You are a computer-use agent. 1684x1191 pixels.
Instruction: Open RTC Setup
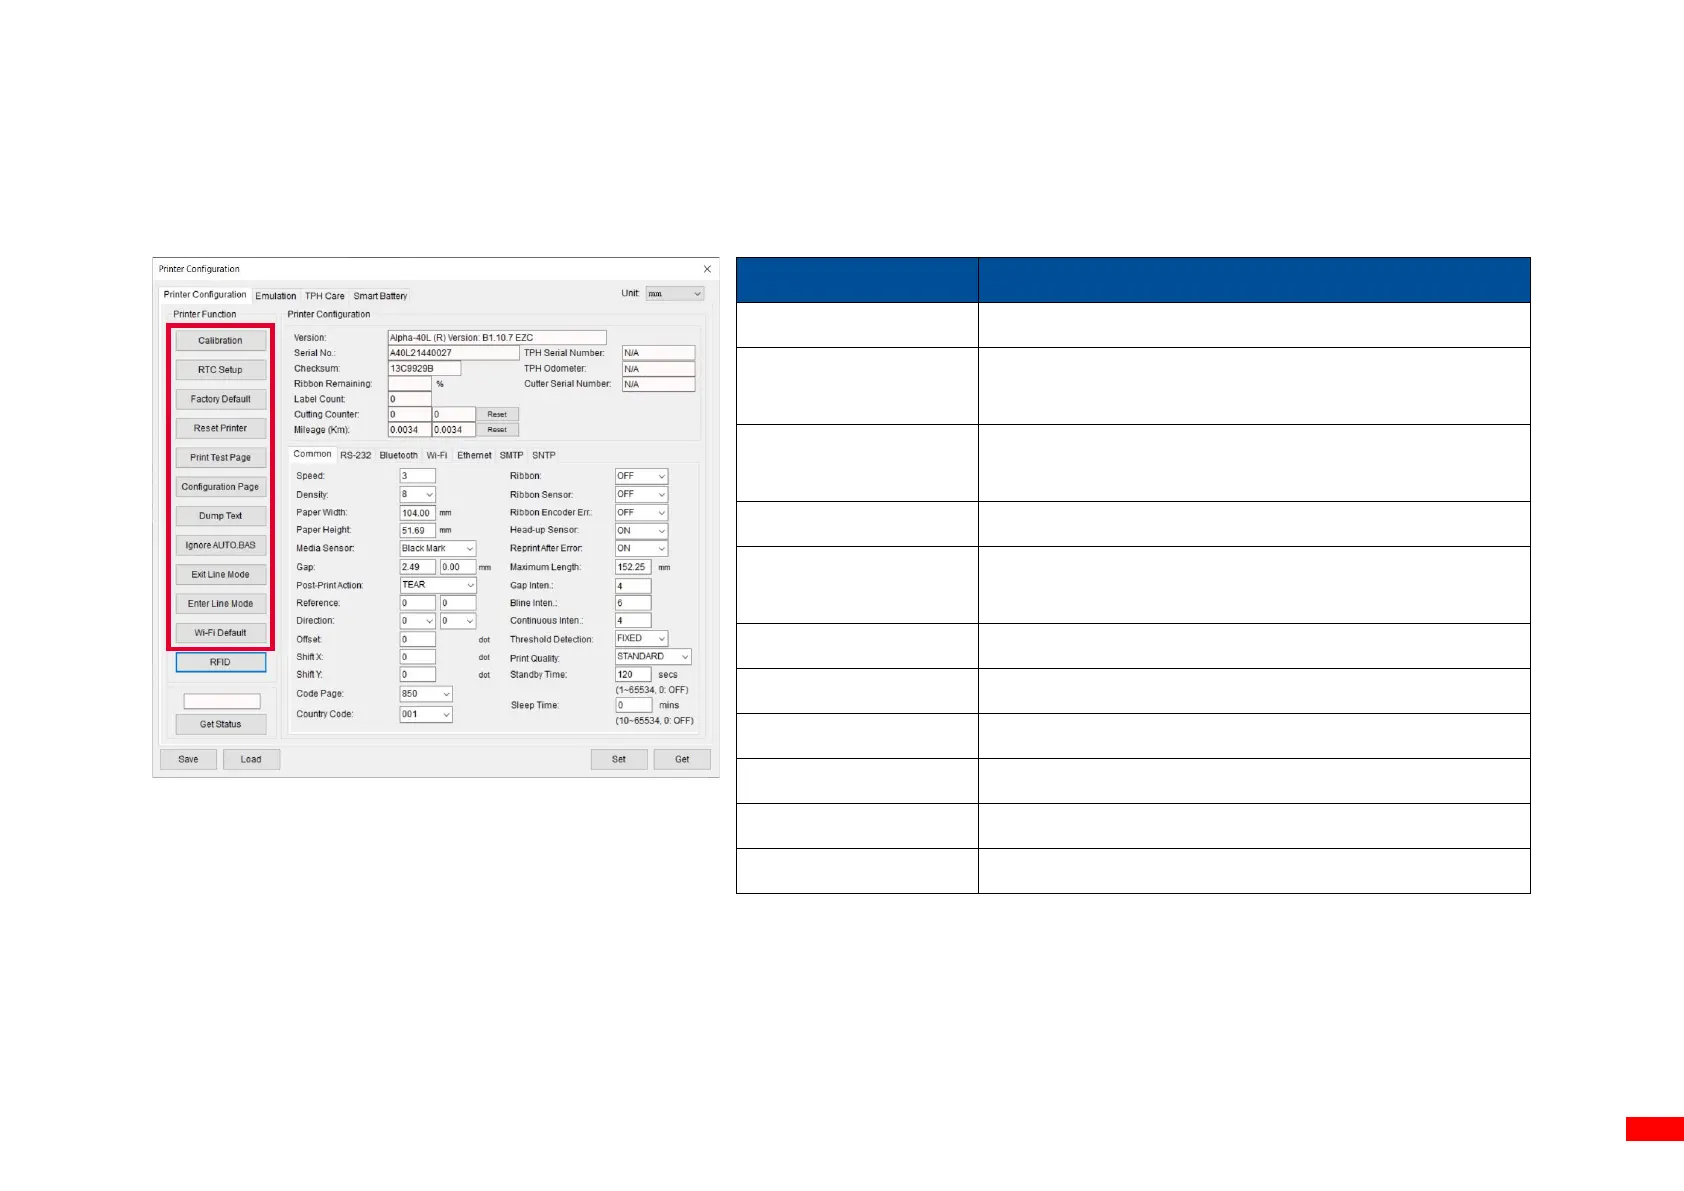[220, 370]
